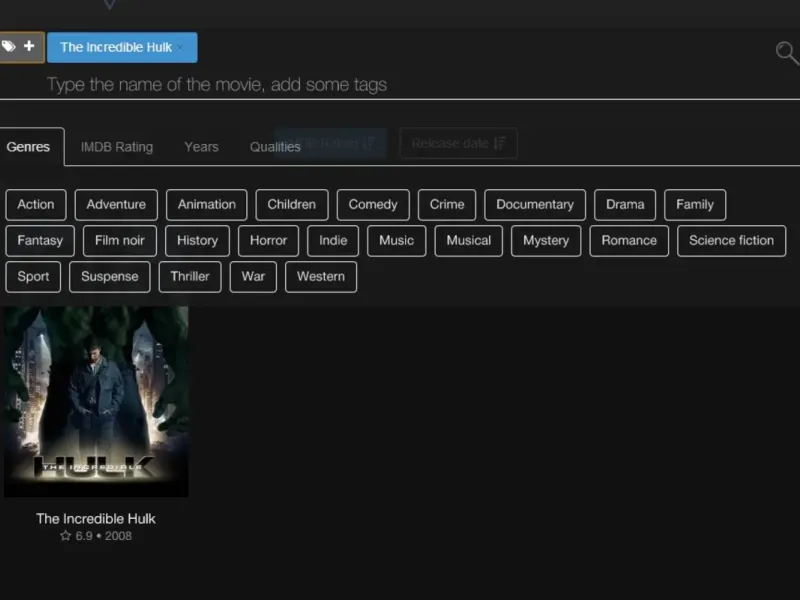Toggle the Crime genre filter
The image size is (800, 600).
(x=447, y=205)
